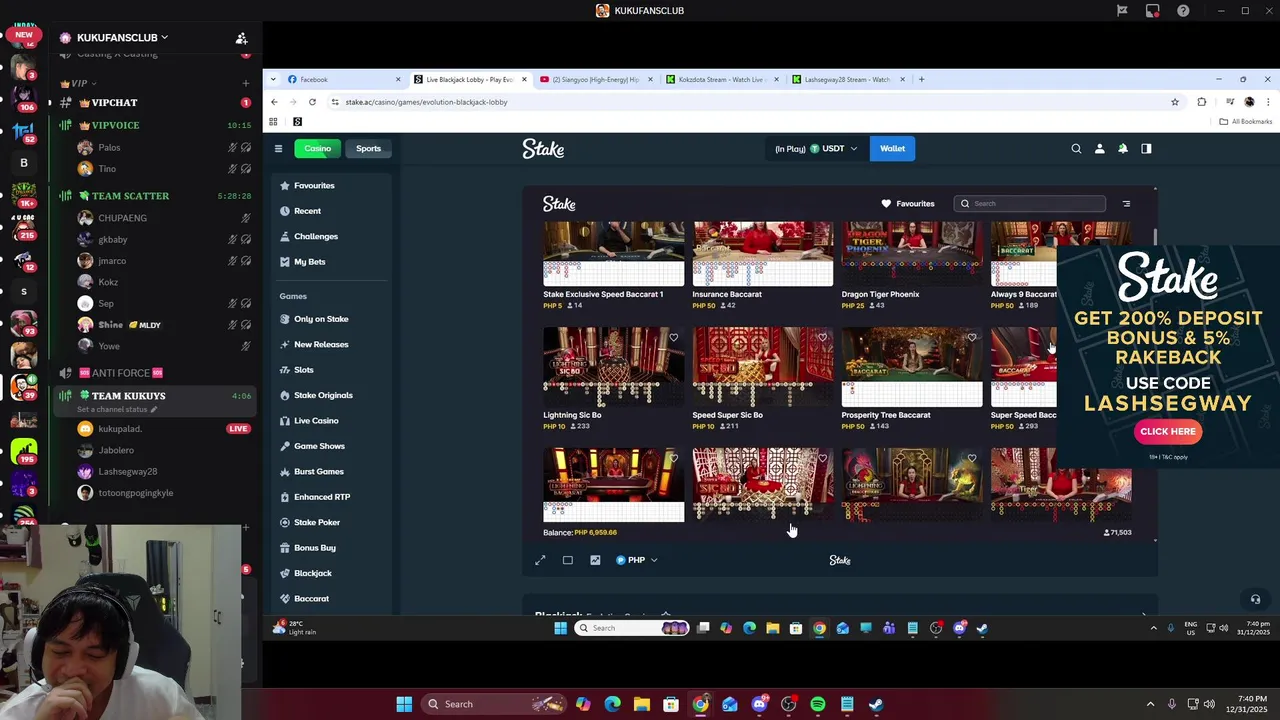
Task: Click the theatre mode rectangle icon
Action: click(x=567, y=560)
